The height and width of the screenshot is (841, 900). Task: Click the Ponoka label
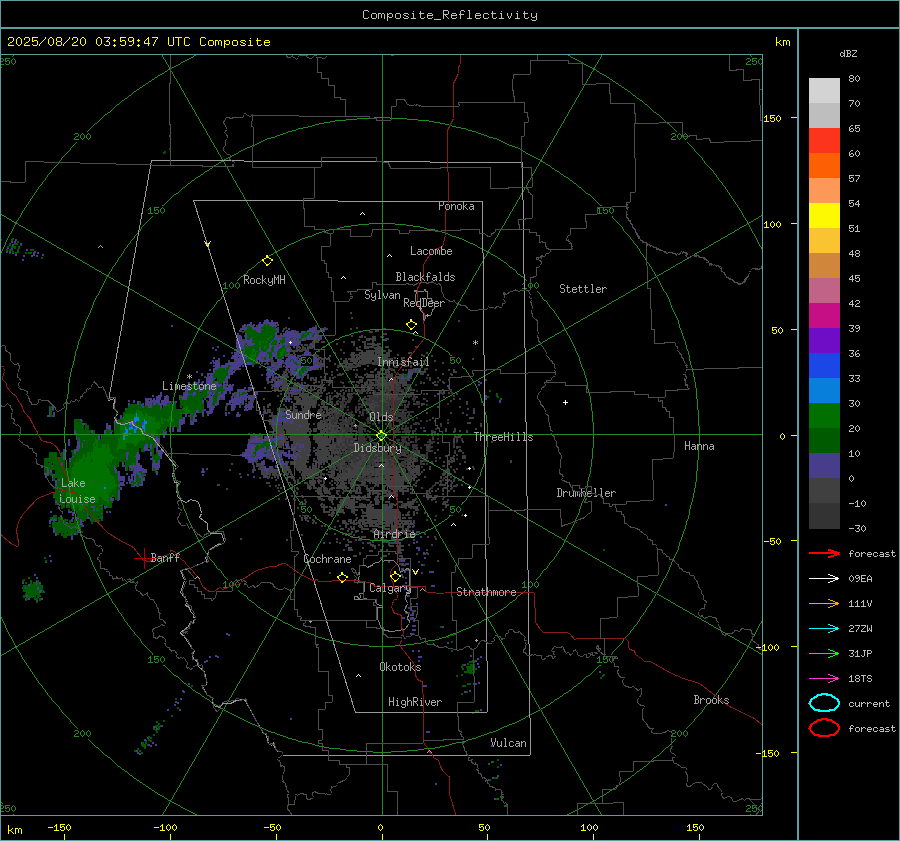point(456,206)
